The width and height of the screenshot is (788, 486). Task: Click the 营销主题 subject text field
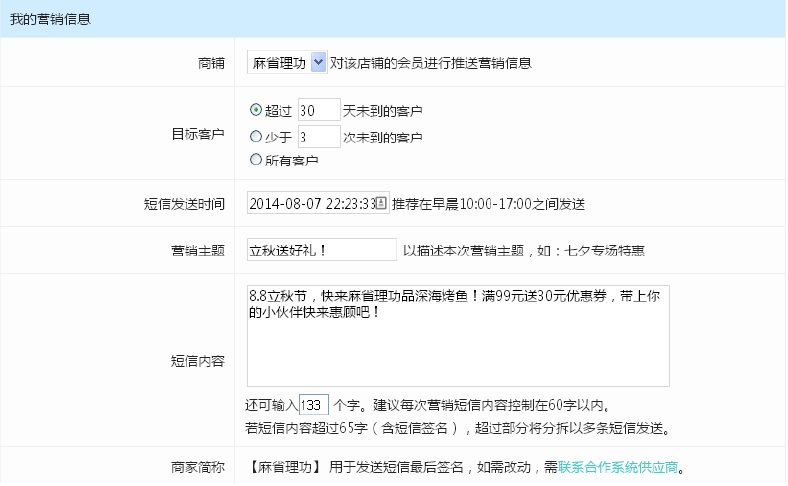click(x=321, y=250)
